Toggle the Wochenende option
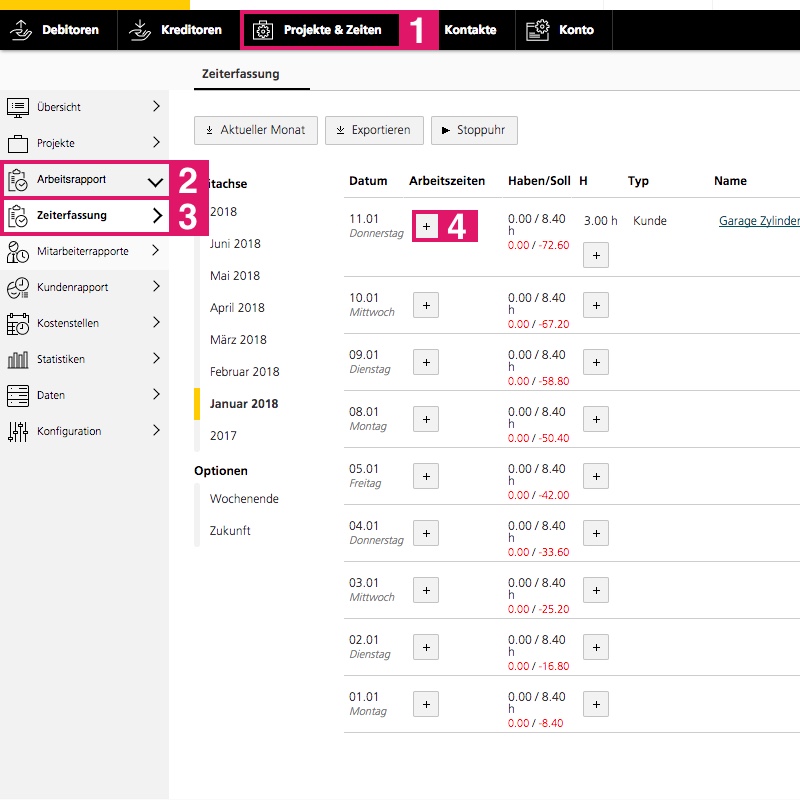Image resolution: width=800 pixels, height=800 pixels. pos(244,499)
